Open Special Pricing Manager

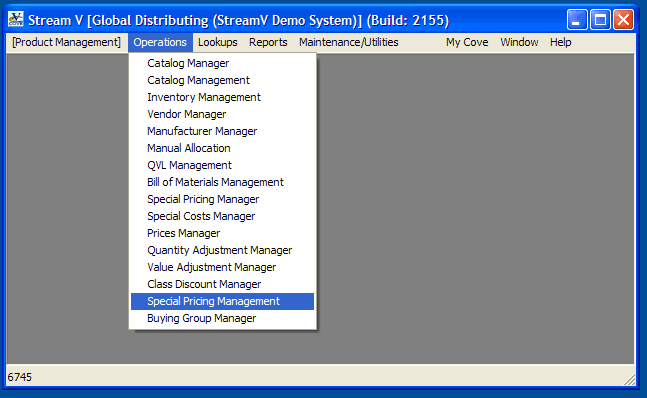click(222, 199)
